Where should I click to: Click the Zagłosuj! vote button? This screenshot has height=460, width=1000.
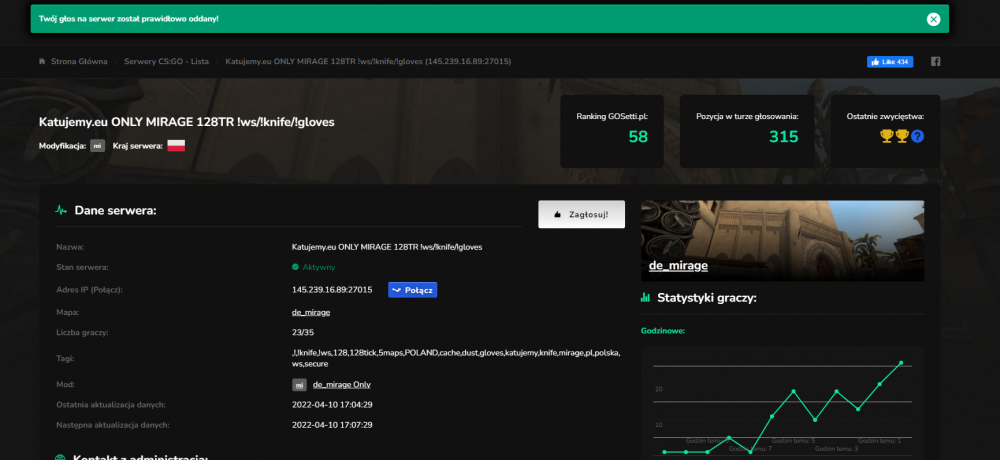click(x=582, y=214)
